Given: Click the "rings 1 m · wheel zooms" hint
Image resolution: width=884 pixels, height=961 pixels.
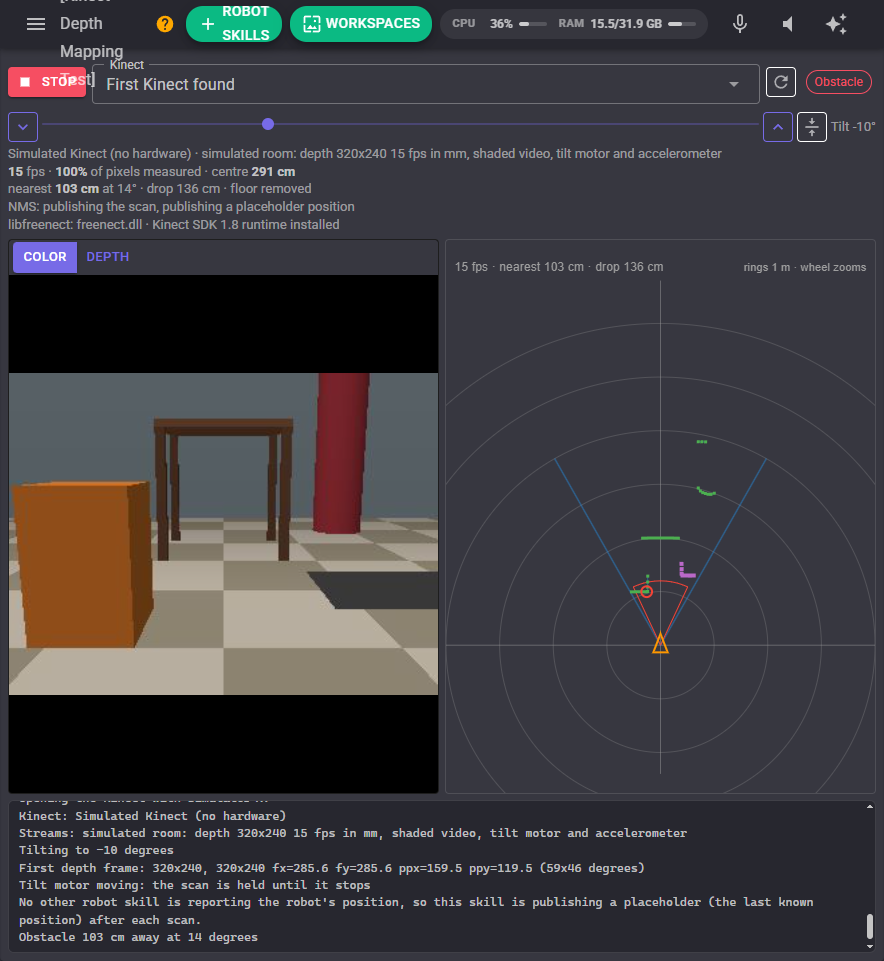Looking at the screenshot, I should (804, 267).
